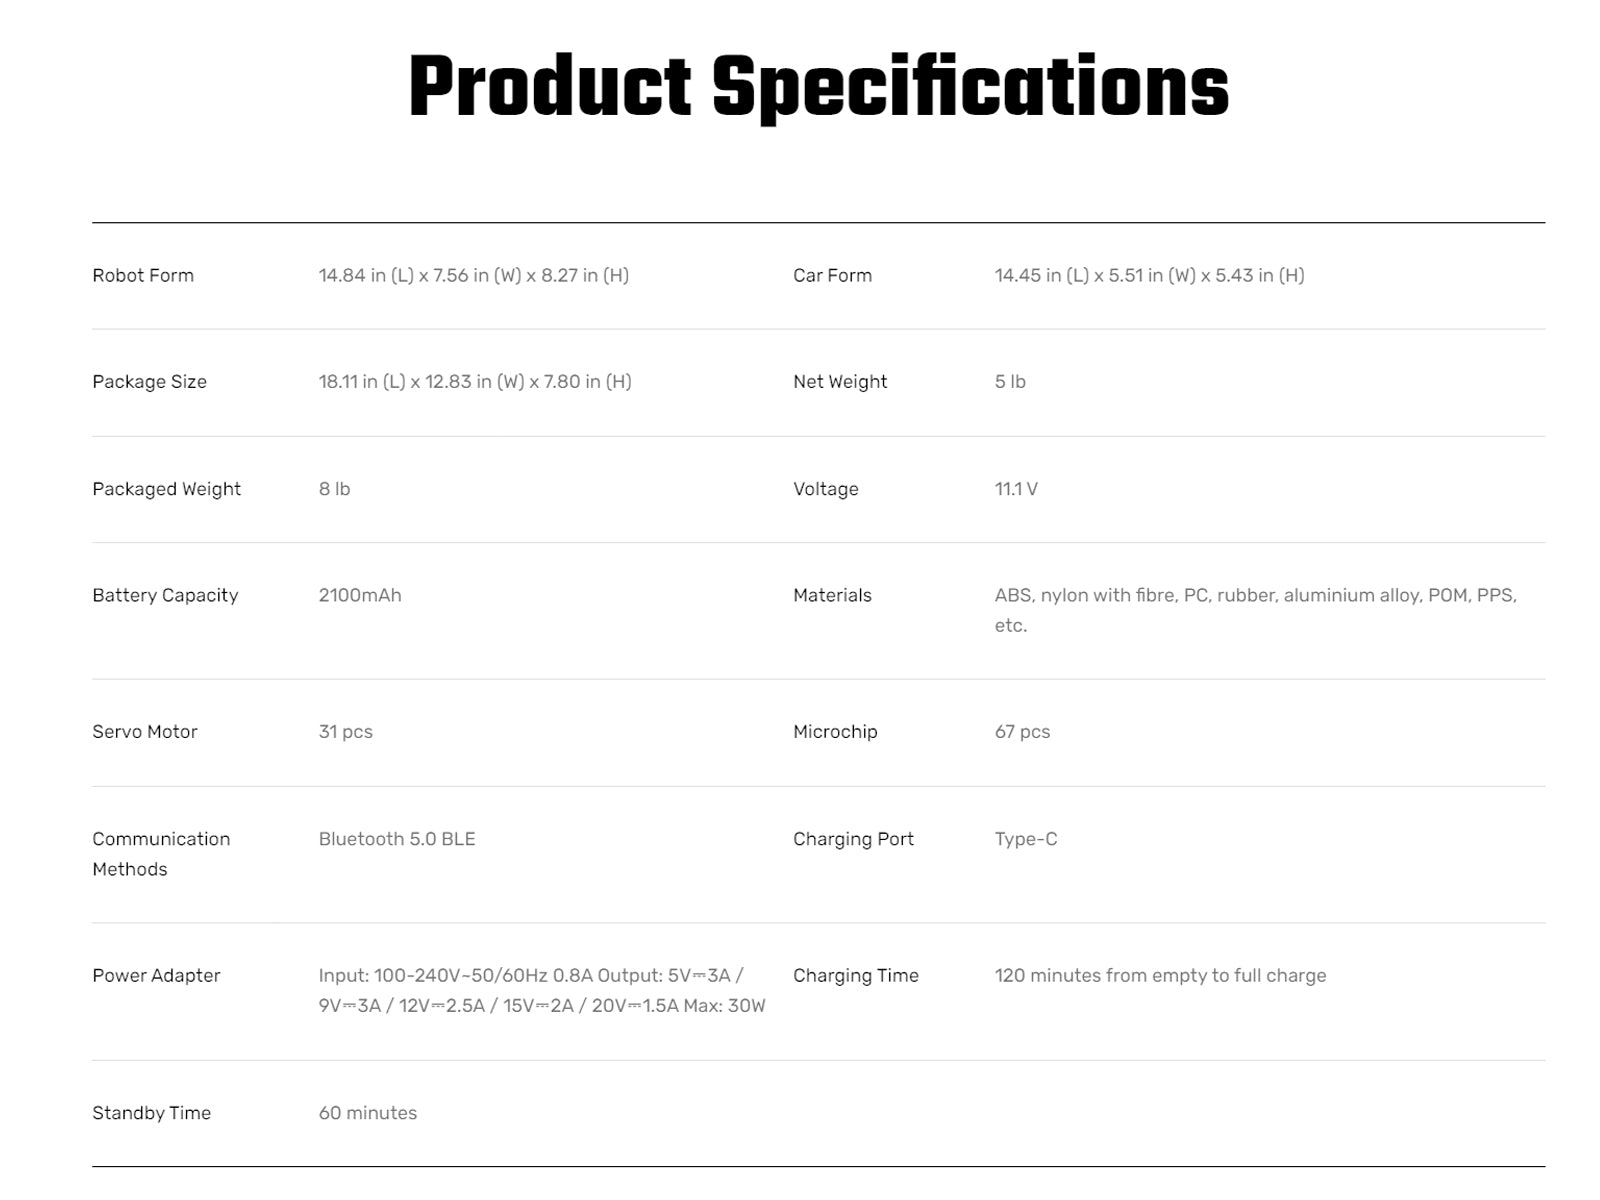Select the Car Form dimensions value

[1149, 275]
